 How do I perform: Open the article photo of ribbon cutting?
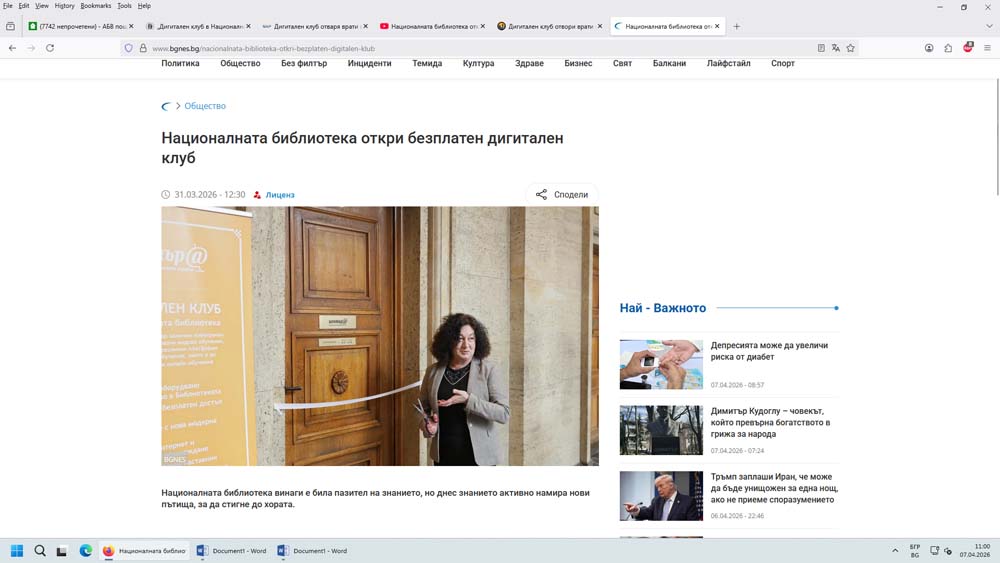click(x=380, y=336)
